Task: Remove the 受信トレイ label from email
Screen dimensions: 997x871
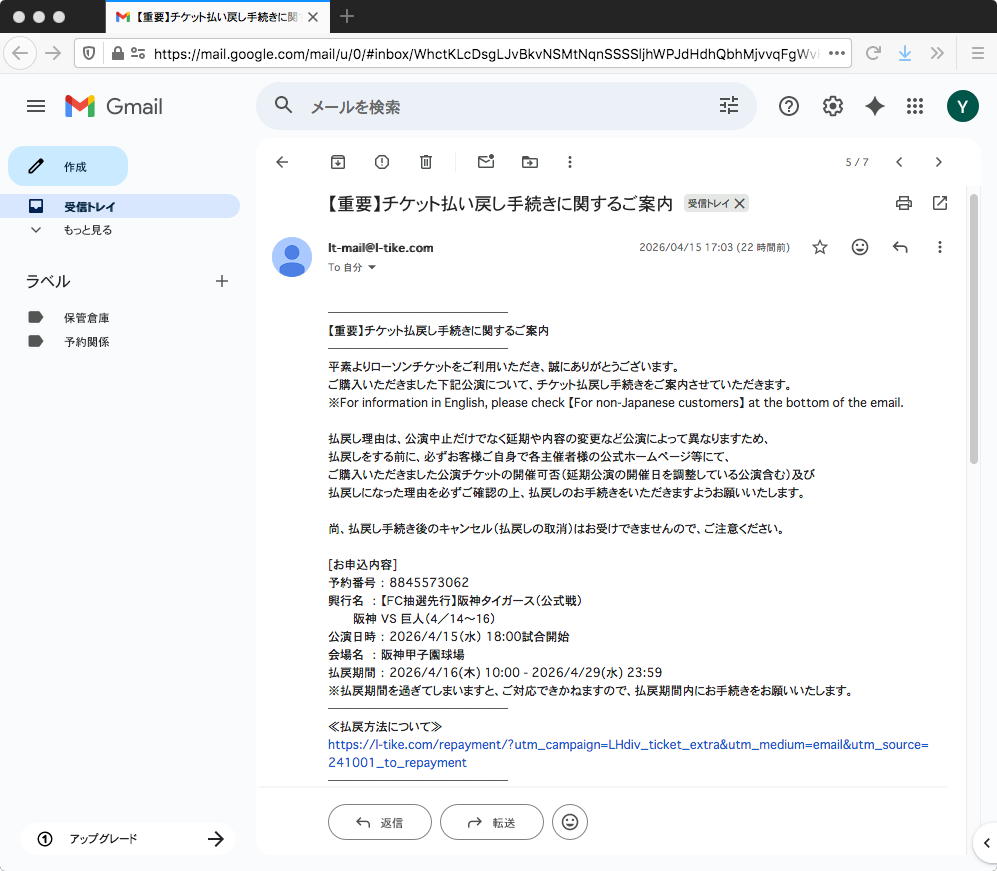Action: pyautogui.click(x=739, y=203)
